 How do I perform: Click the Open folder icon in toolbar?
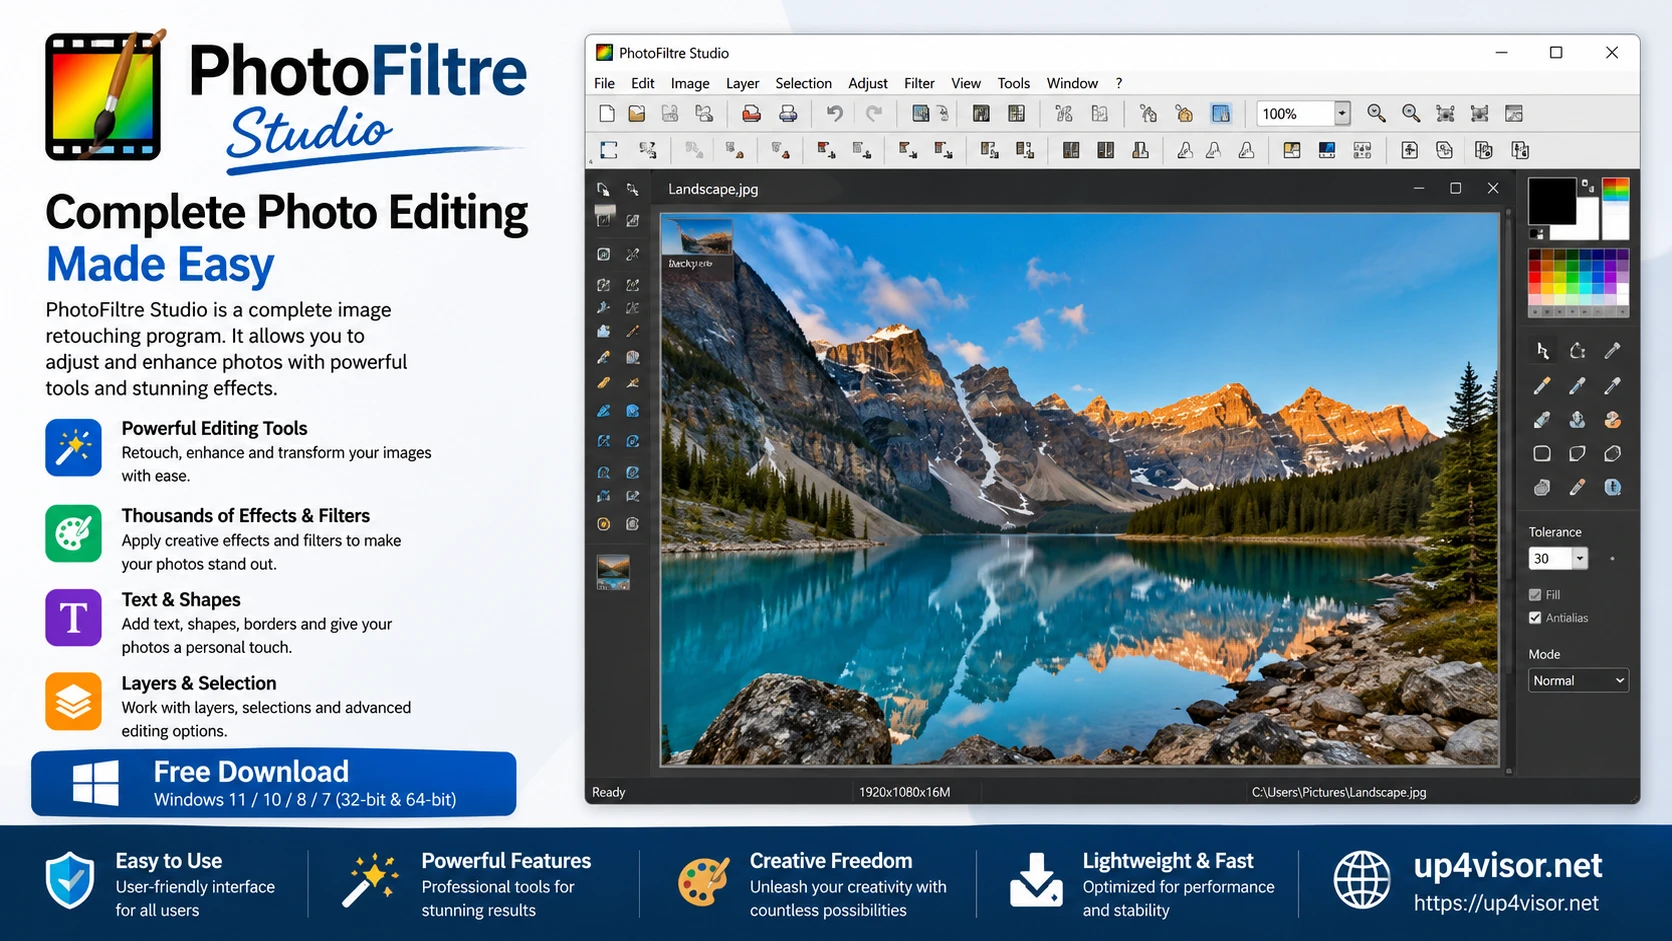637,114
